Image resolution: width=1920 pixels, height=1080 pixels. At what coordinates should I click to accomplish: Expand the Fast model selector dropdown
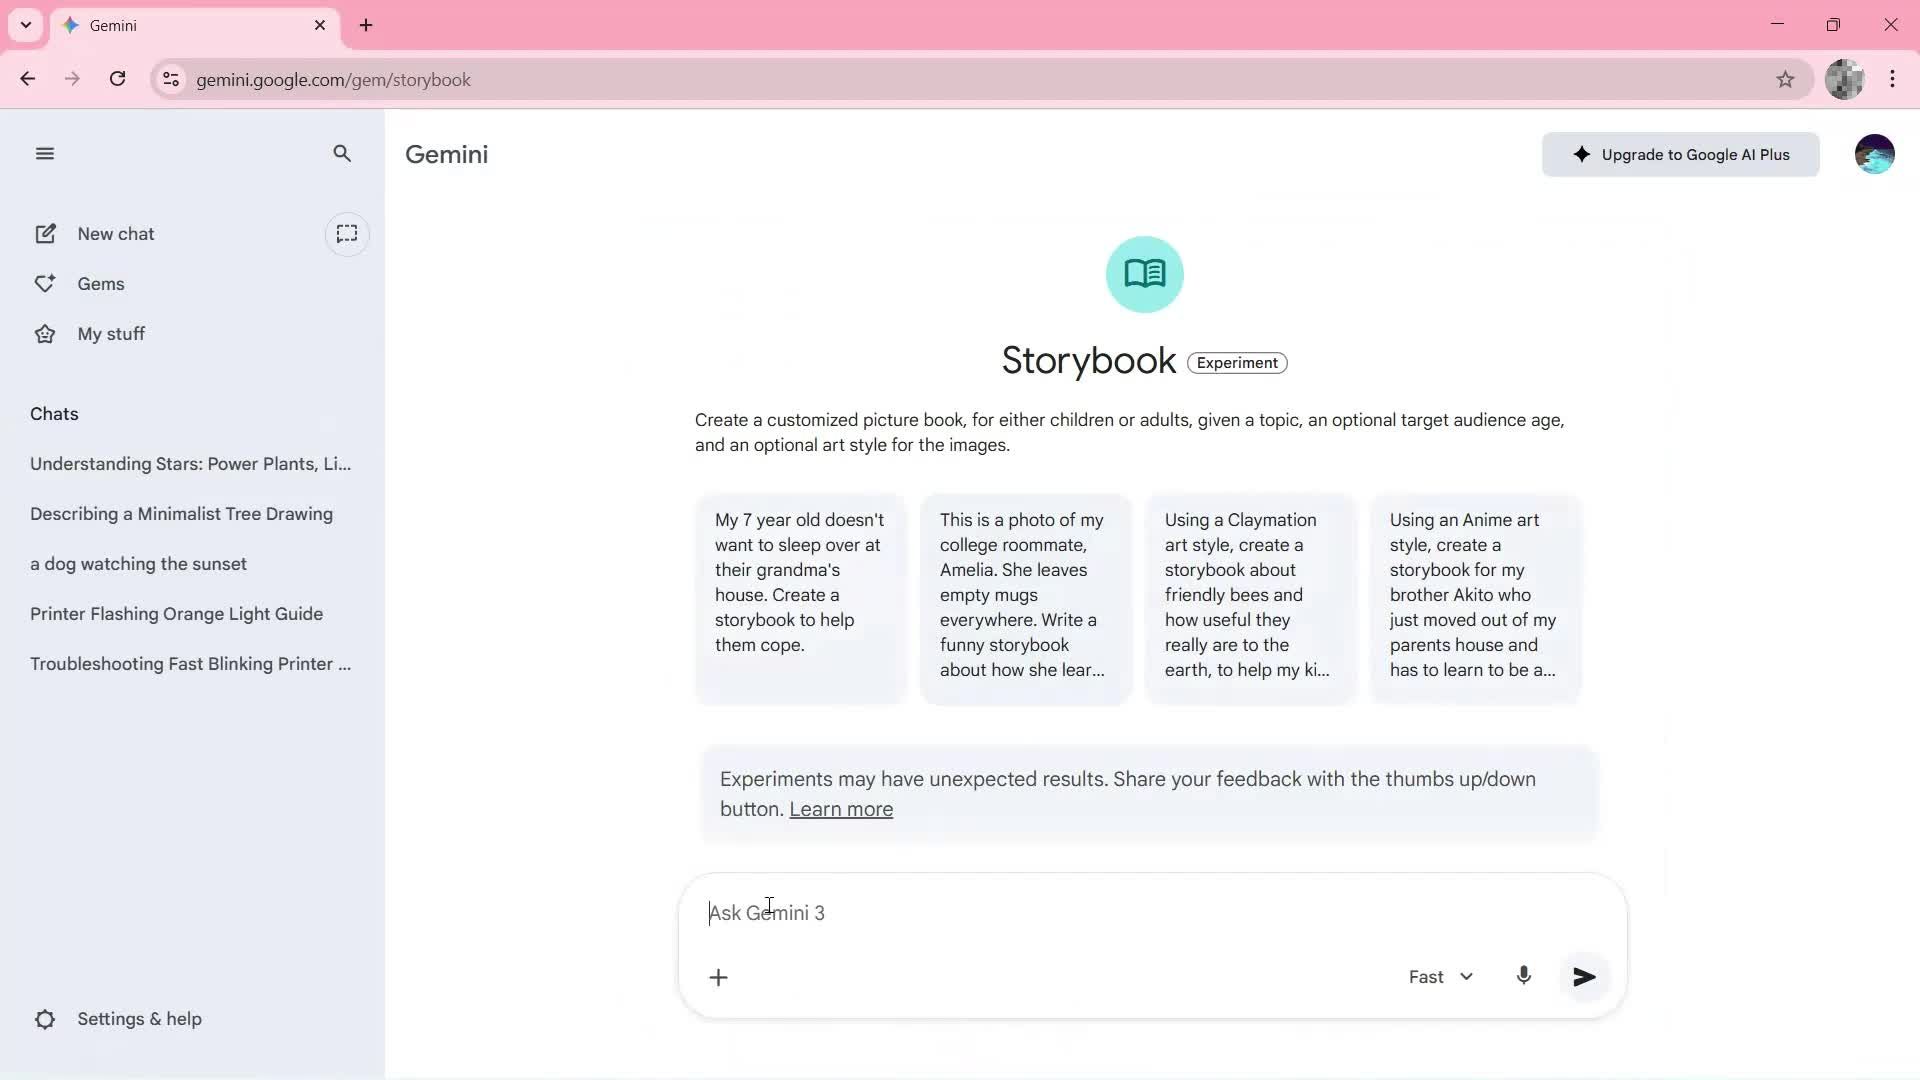tap(1440, 977)
